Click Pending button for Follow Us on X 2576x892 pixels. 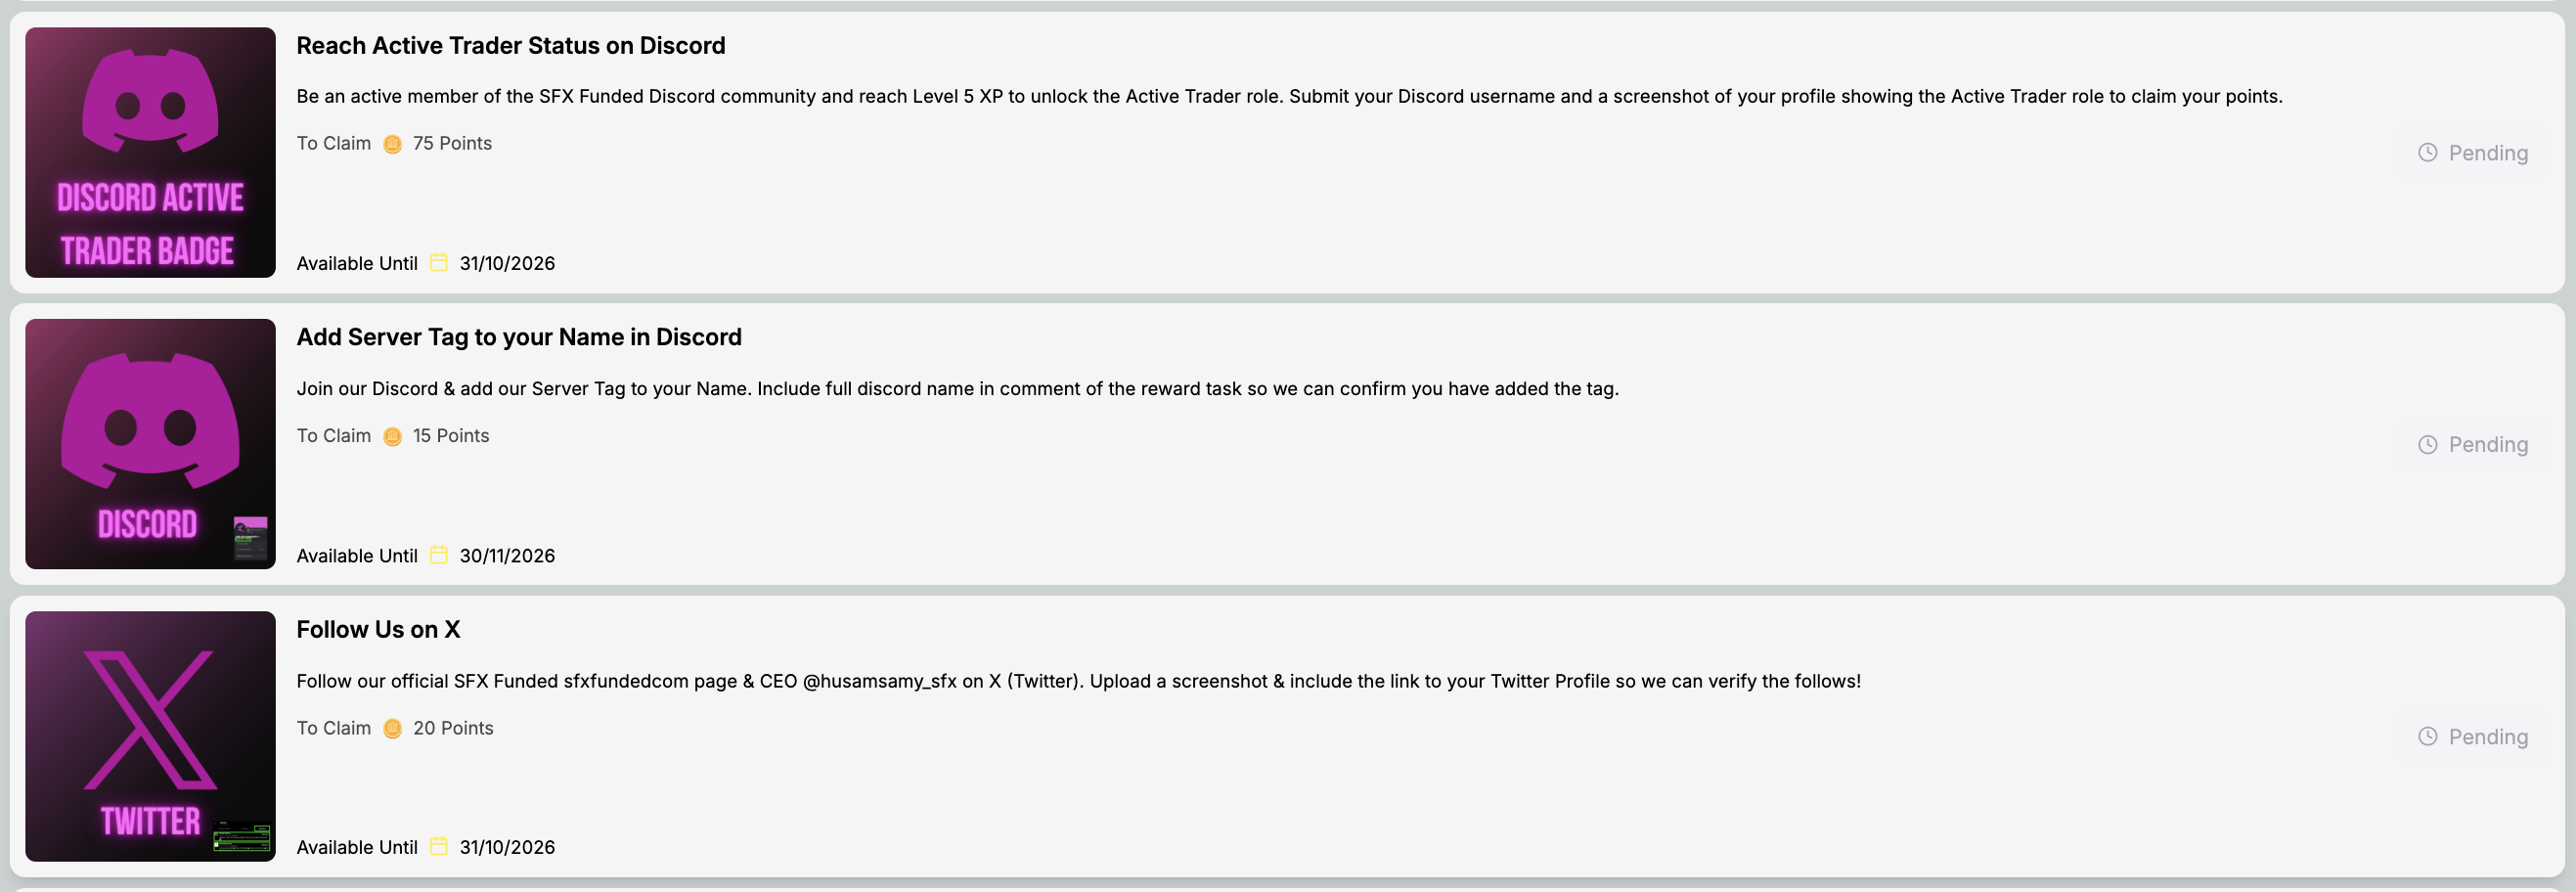(x=2473, y=737)
